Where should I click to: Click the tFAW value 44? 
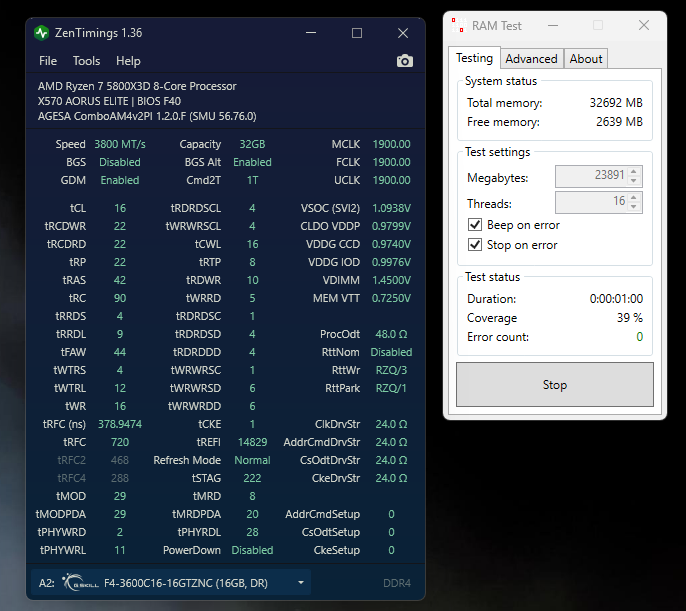click(x=120, y=352)
